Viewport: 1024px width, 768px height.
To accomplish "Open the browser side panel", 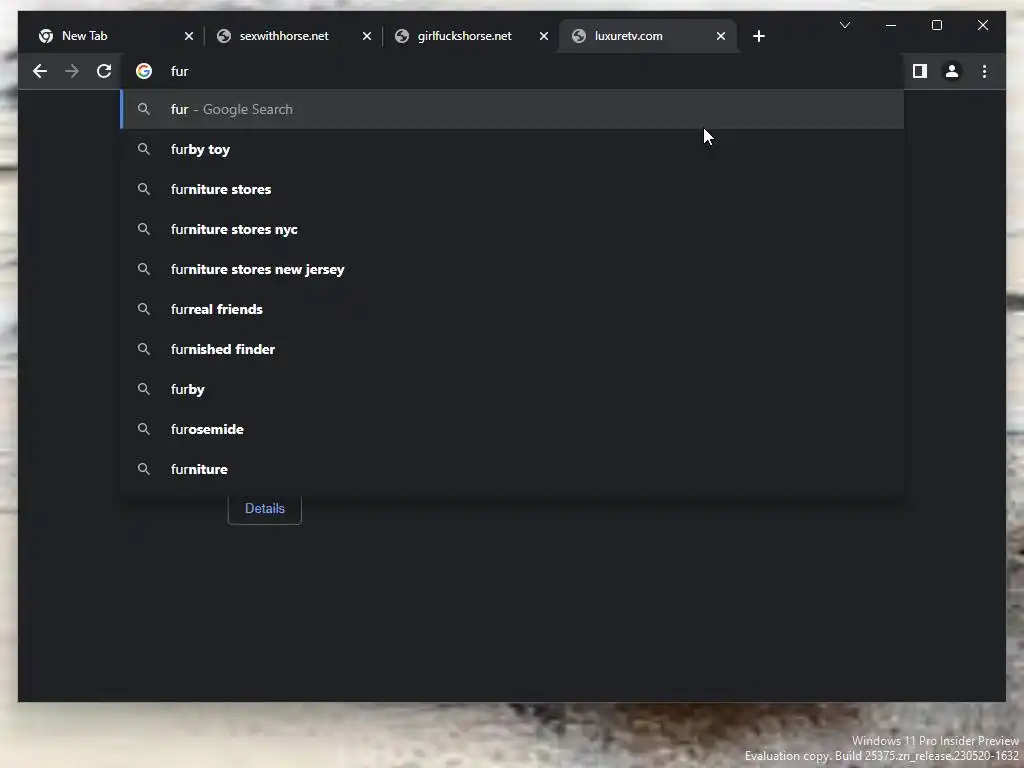I will click(920, 71).
